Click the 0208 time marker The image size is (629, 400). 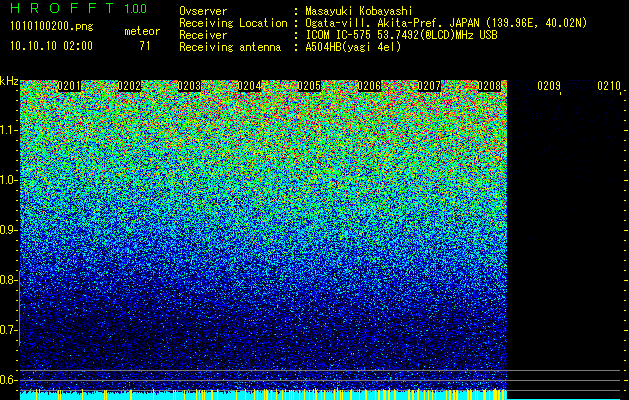[489, 86]
